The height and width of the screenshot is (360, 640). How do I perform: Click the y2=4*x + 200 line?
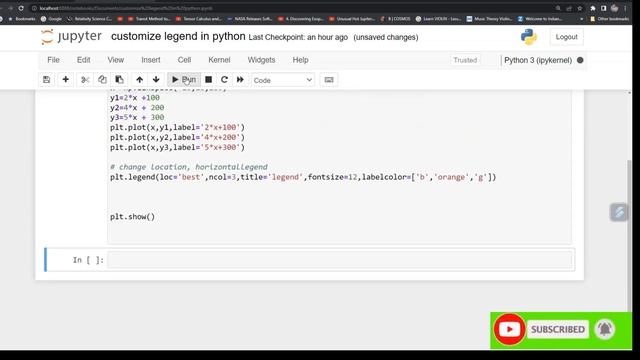tap(137, 108)
